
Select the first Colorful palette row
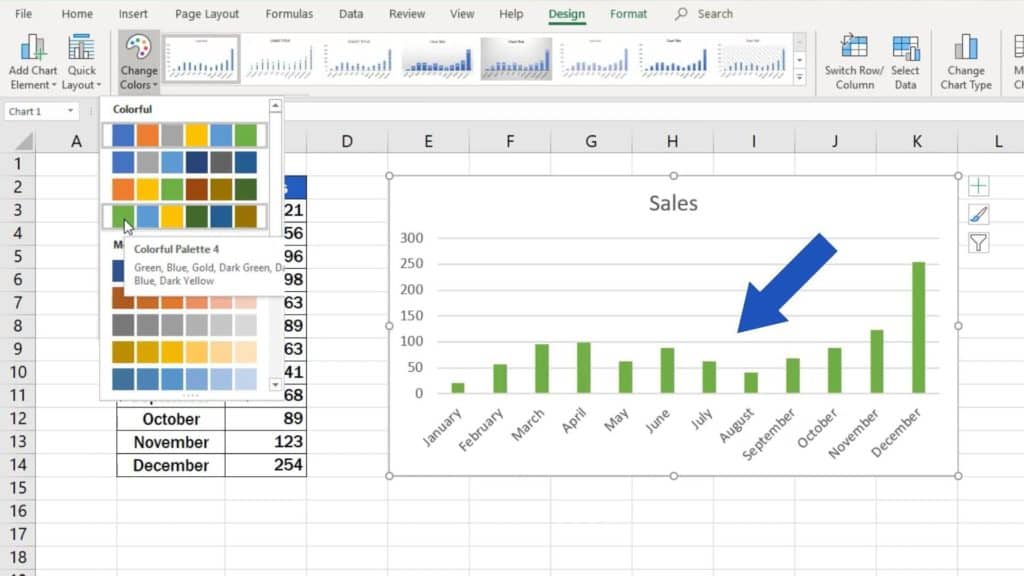pos(184,135)
